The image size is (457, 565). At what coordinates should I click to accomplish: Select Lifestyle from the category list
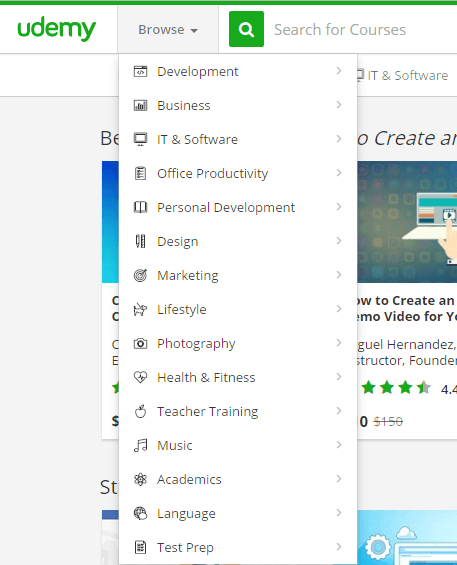click(238, 309)
